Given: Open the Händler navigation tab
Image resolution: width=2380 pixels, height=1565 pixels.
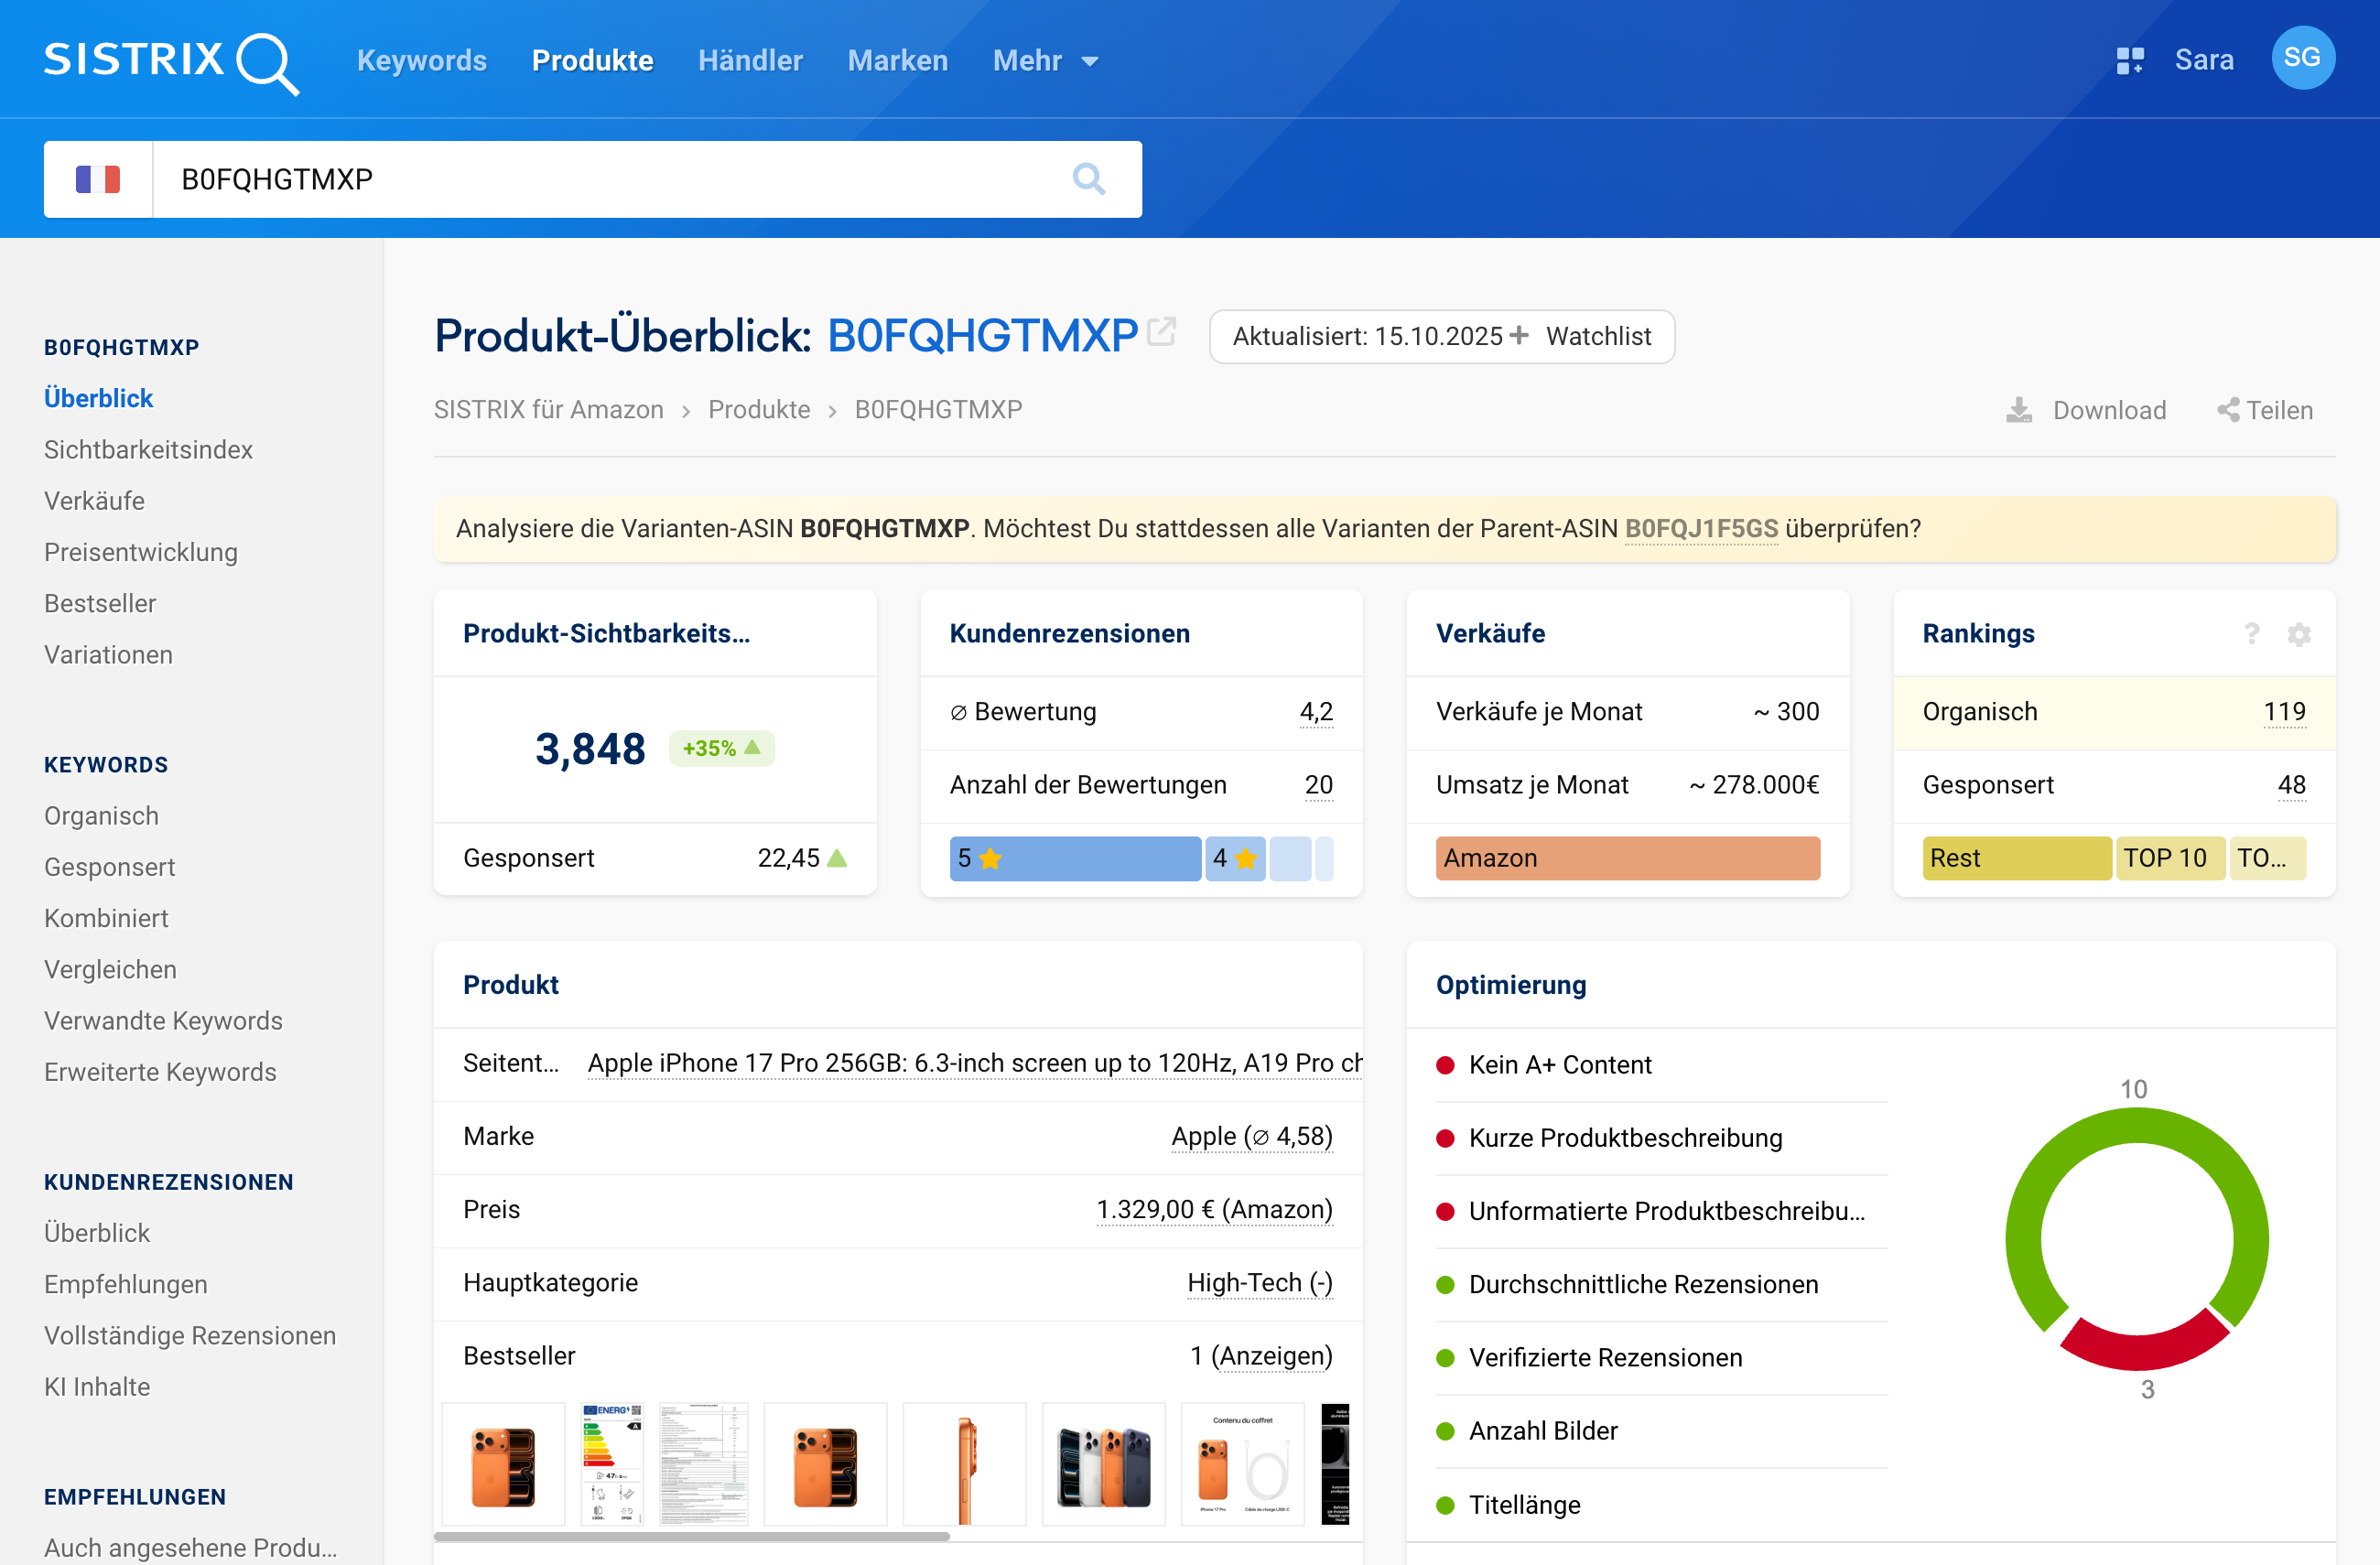Looking at the screenshot, I should [x=750, y=61].
